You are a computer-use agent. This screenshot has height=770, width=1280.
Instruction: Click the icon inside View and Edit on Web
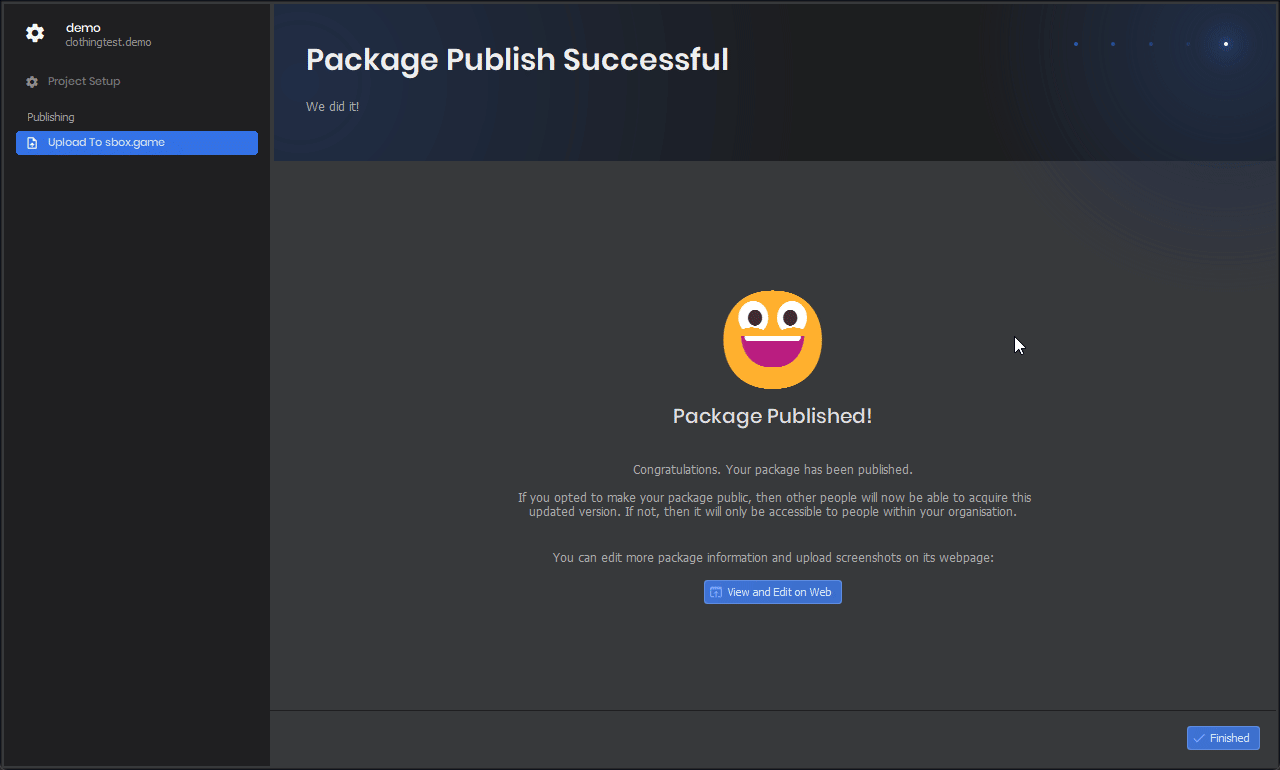point(715,592)
